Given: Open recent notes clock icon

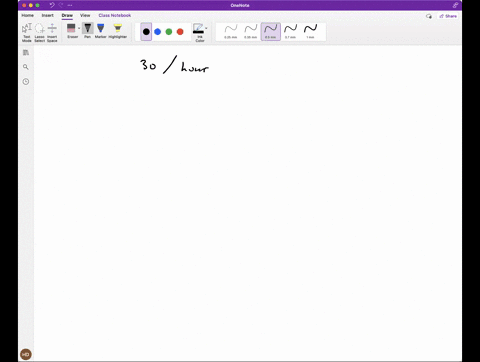Looking at the screenshot, I should tap(26, 82).
